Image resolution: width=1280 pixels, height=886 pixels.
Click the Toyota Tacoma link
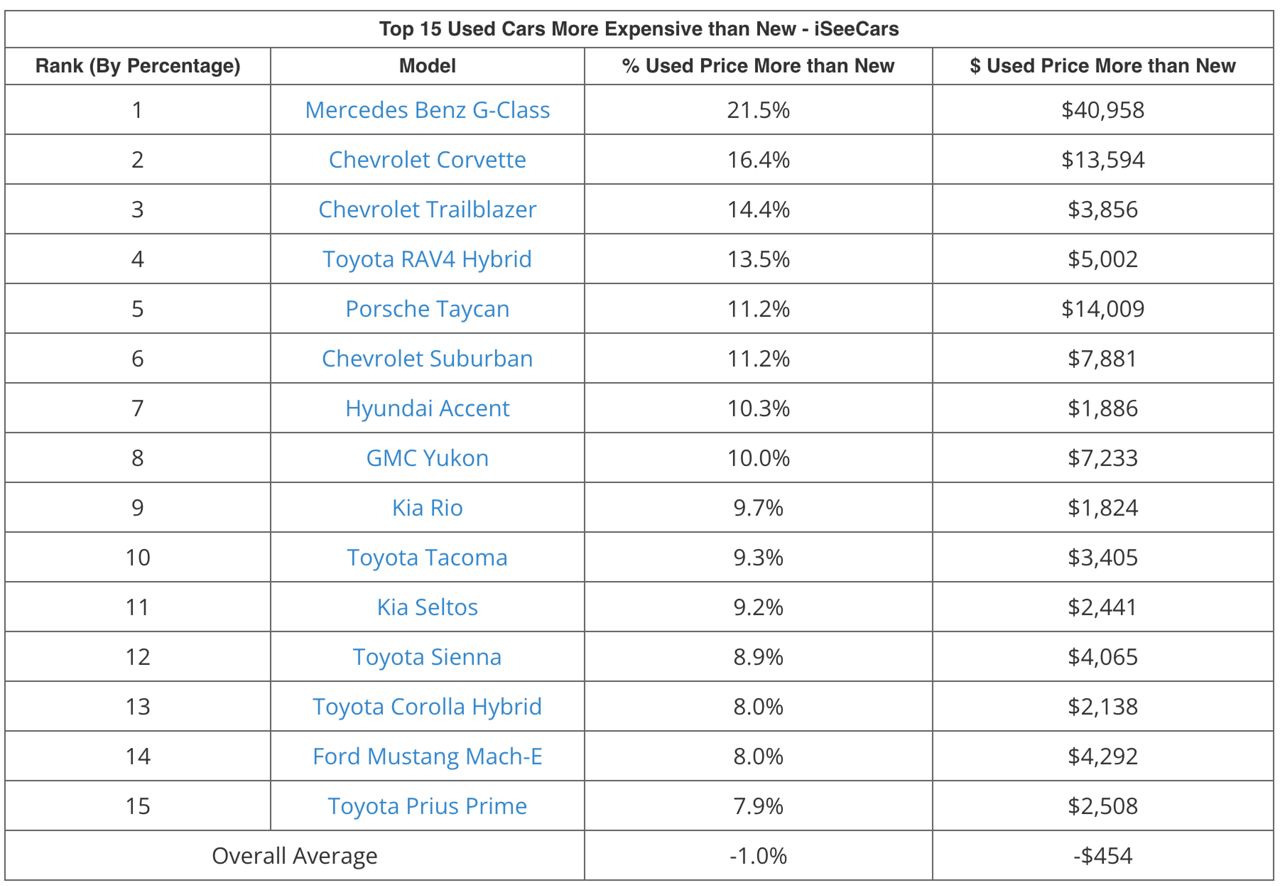click(427, 558)
